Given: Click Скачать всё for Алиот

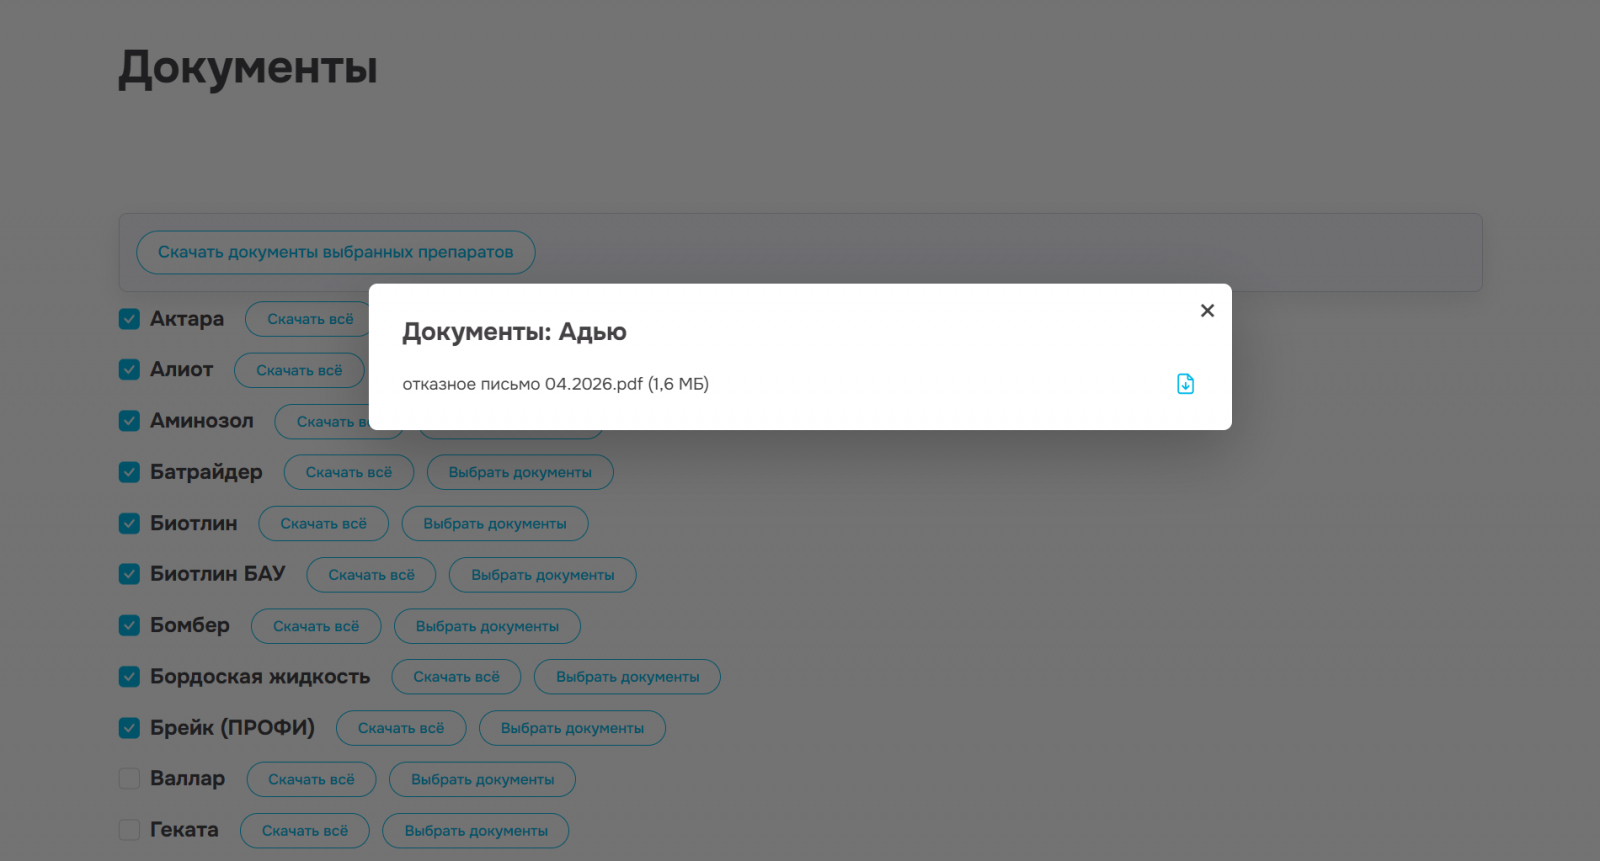Looking at the screenshot, I should click(299, 370).
